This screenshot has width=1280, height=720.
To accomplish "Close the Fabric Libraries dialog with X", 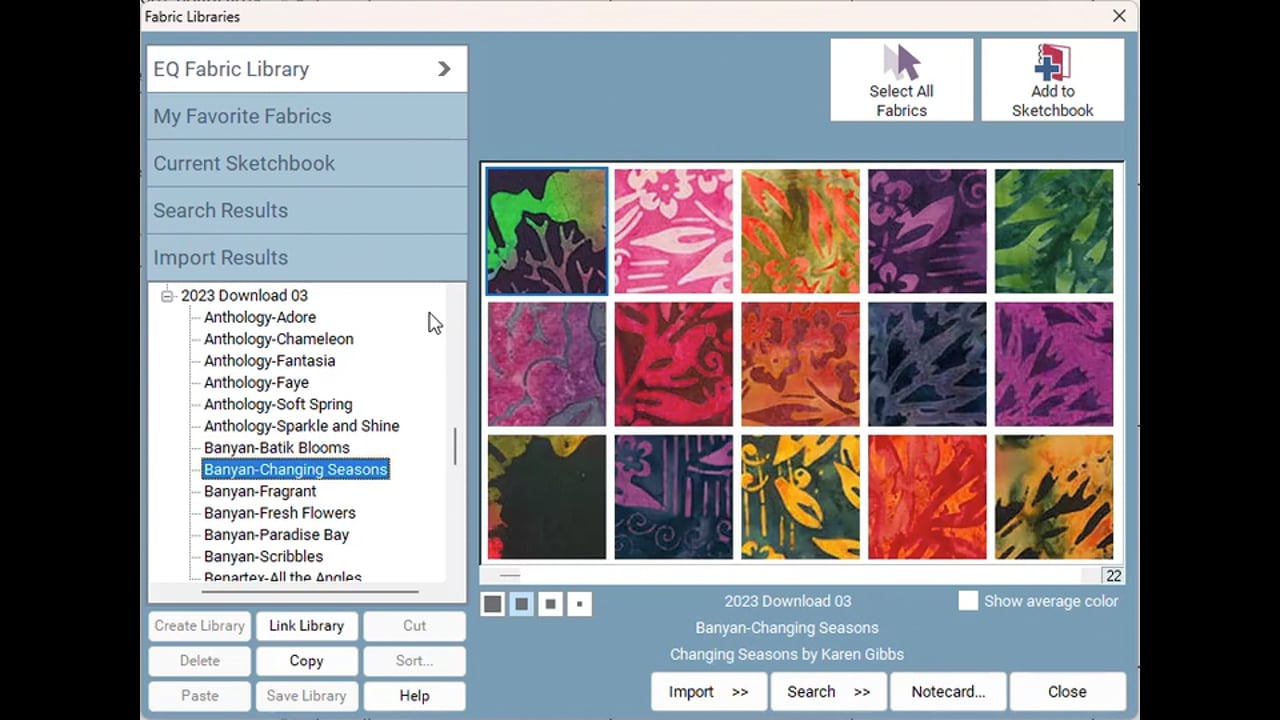I will (1119, 16).
